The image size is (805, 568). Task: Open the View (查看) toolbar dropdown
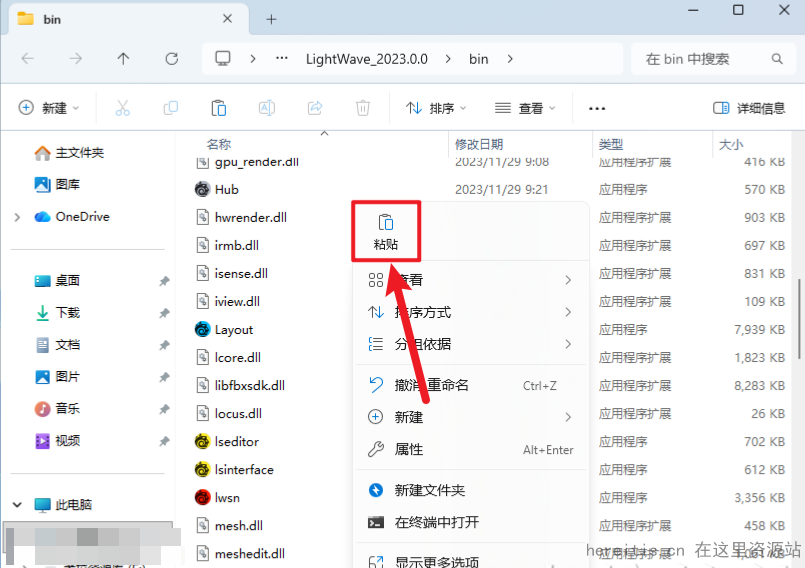[x=525, y=108]
